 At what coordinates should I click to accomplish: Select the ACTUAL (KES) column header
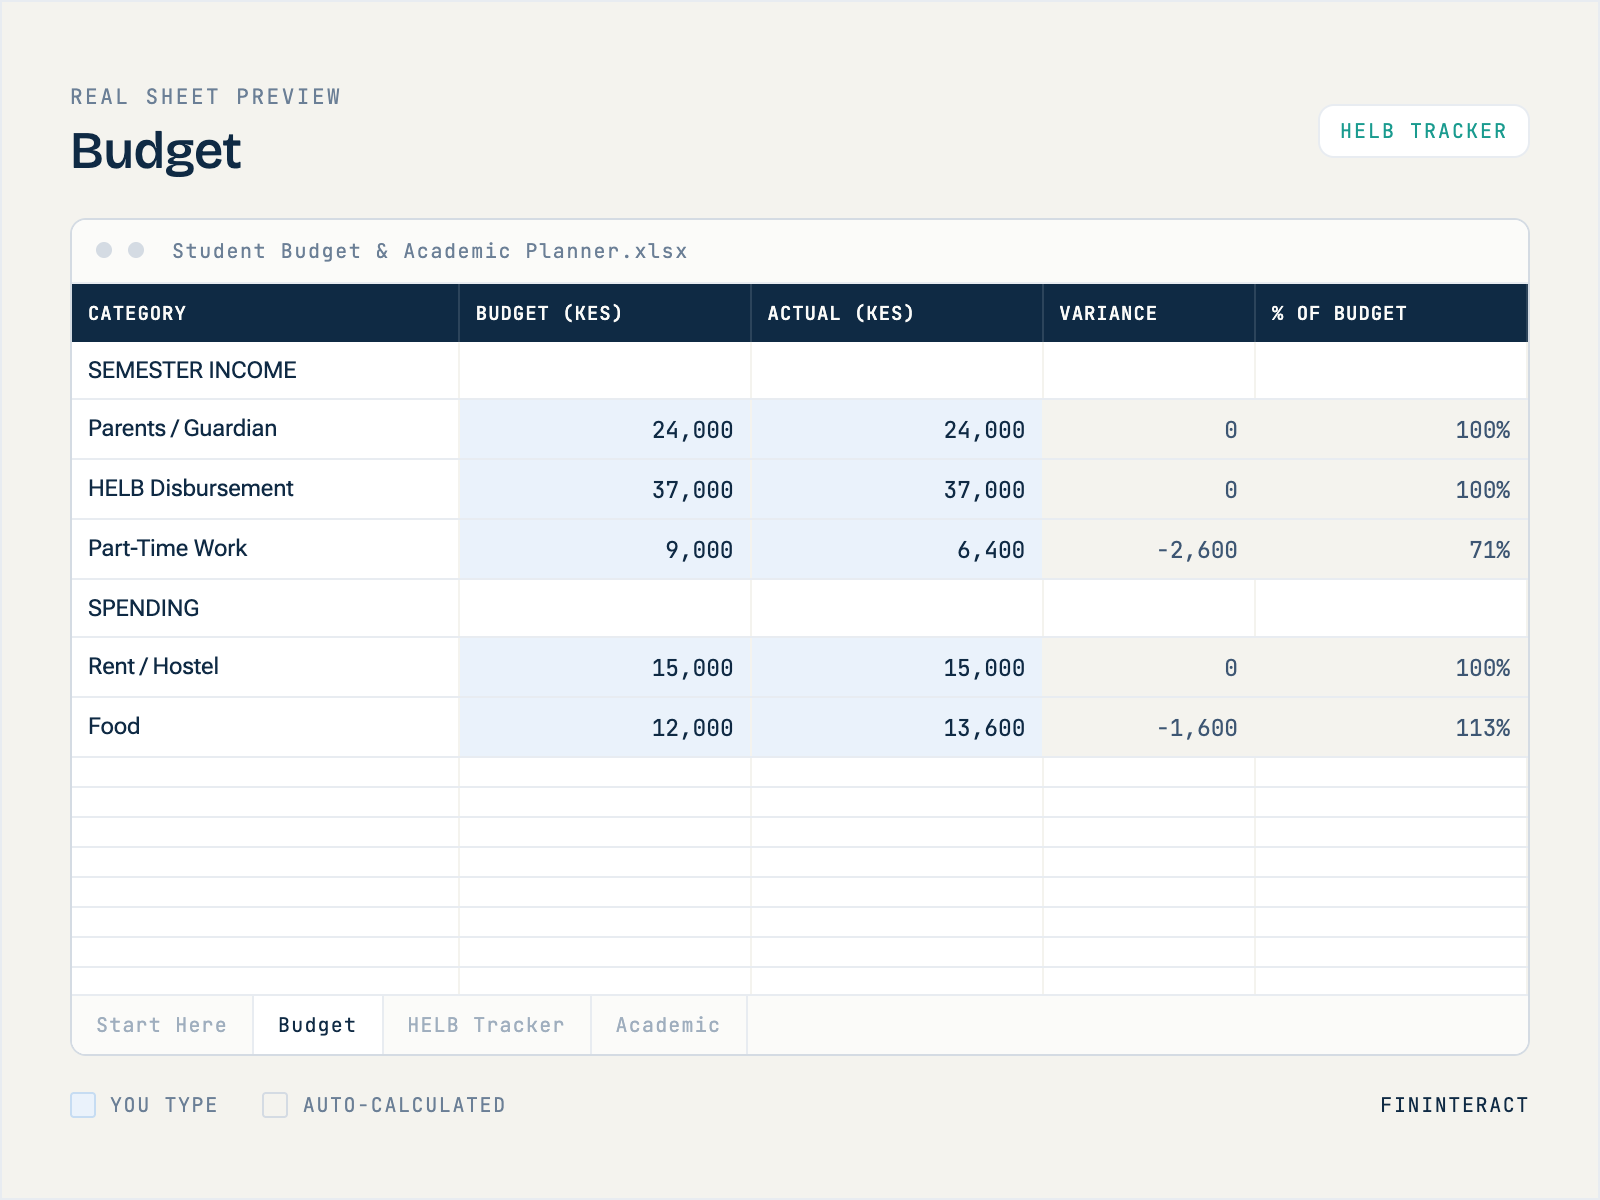897,313
